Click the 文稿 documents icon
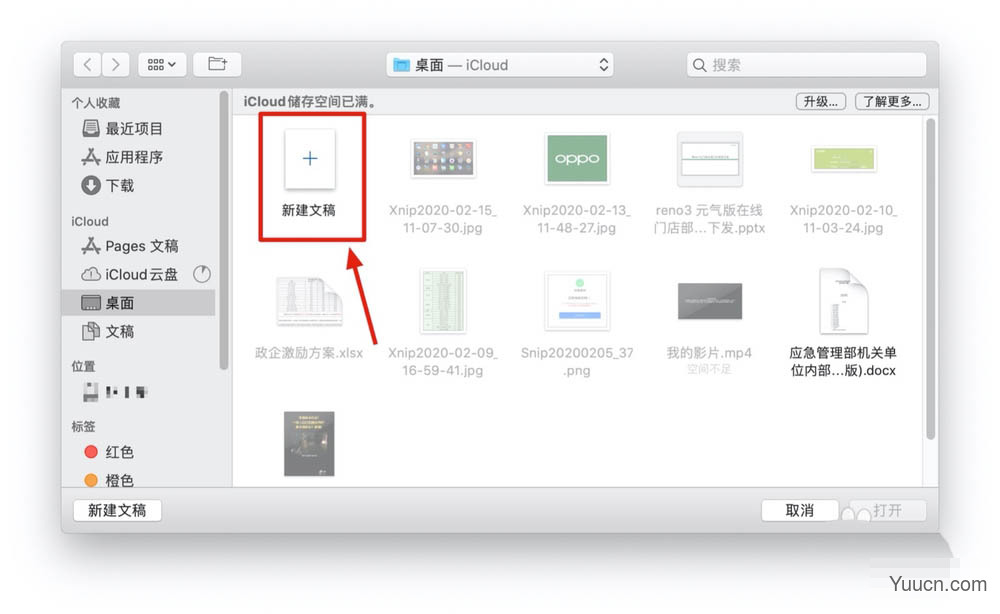Screen dimensions: 1000x614 (91, 332)
